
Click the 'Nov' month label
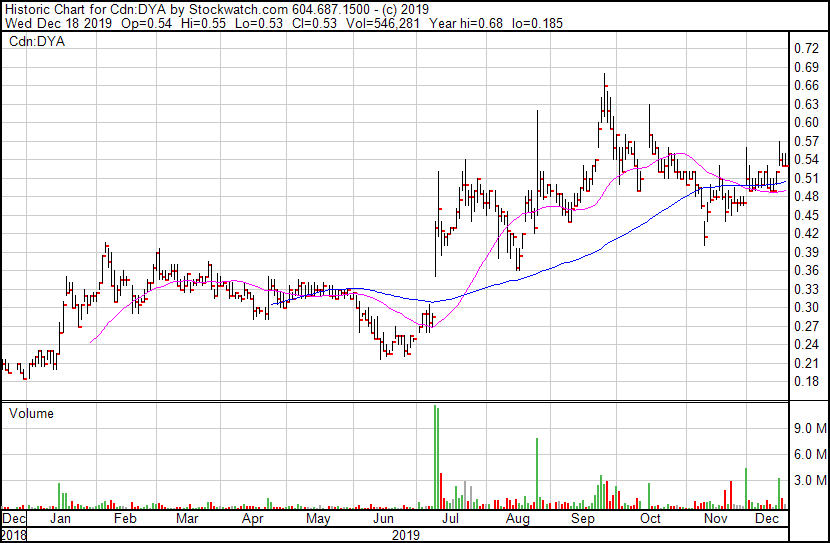(x=716, y=519)
